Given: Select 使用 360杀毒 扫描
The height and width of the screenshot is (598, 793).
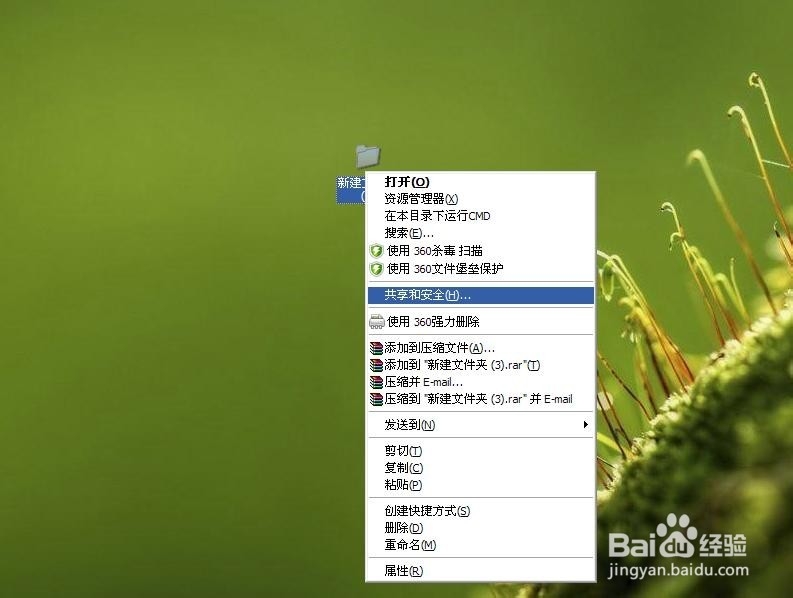Looking at the screenshot, I should point(480,251).
